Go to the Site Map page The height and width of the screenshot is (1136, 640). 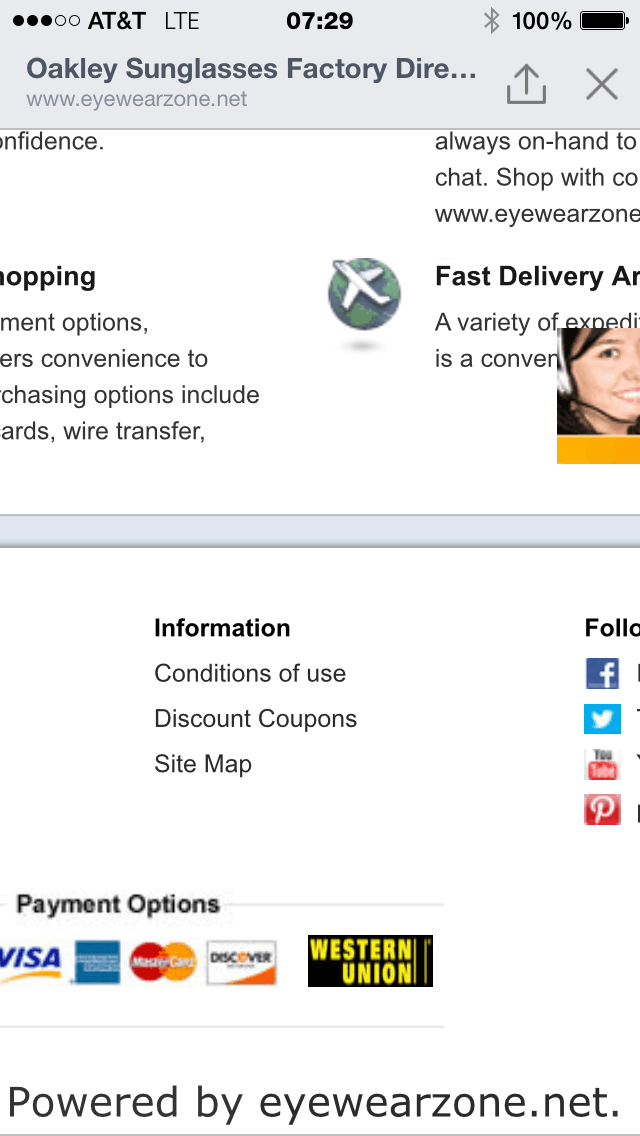[203, 764]
